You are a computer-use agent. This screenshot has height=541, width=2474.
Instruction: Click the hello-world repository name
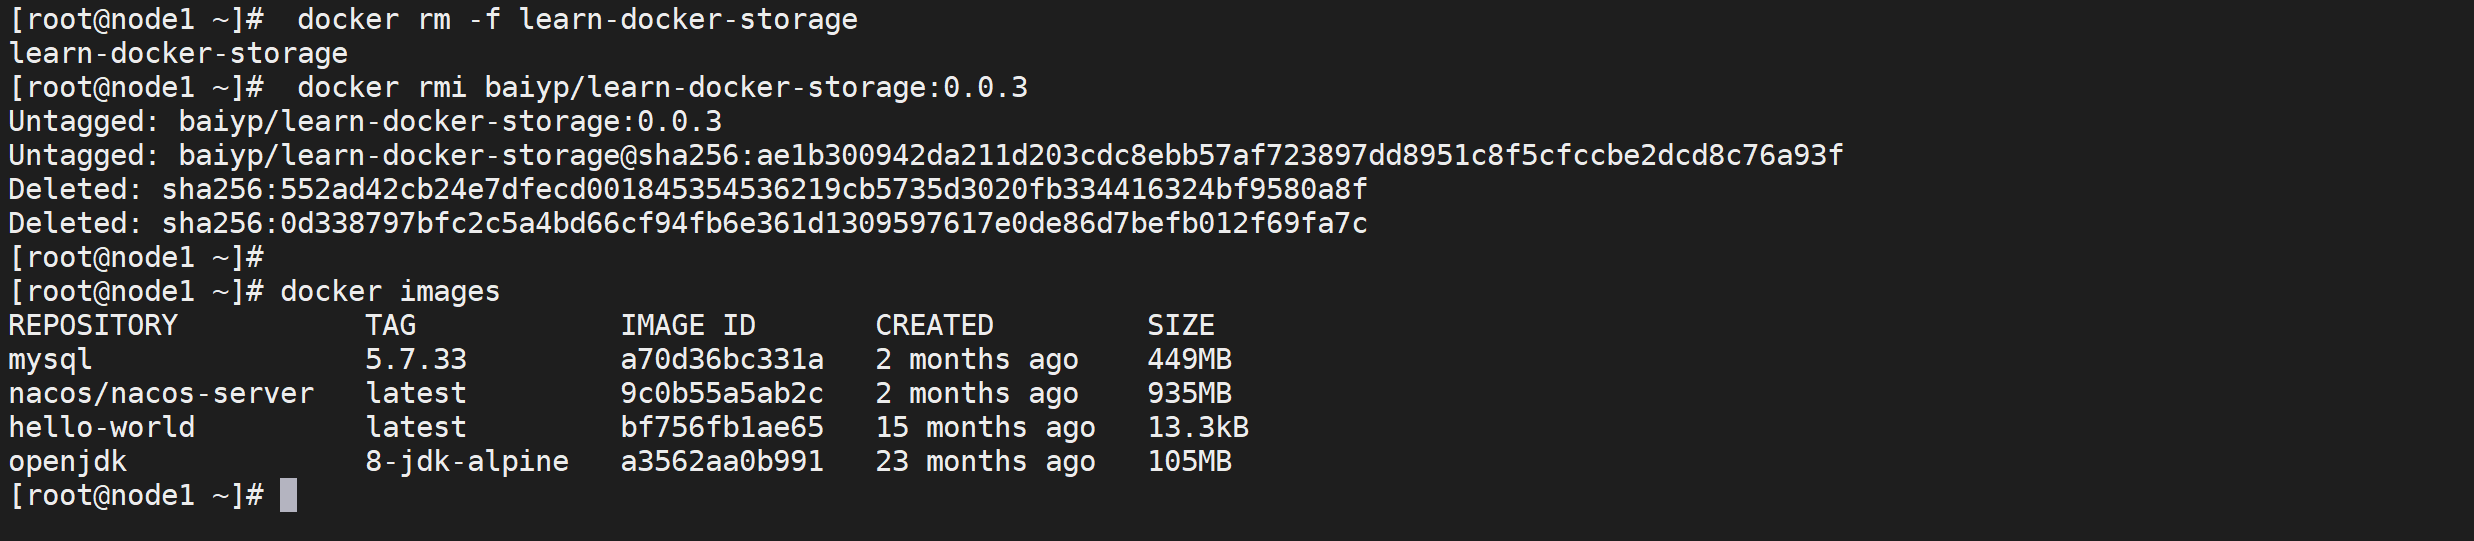[101, 427]
